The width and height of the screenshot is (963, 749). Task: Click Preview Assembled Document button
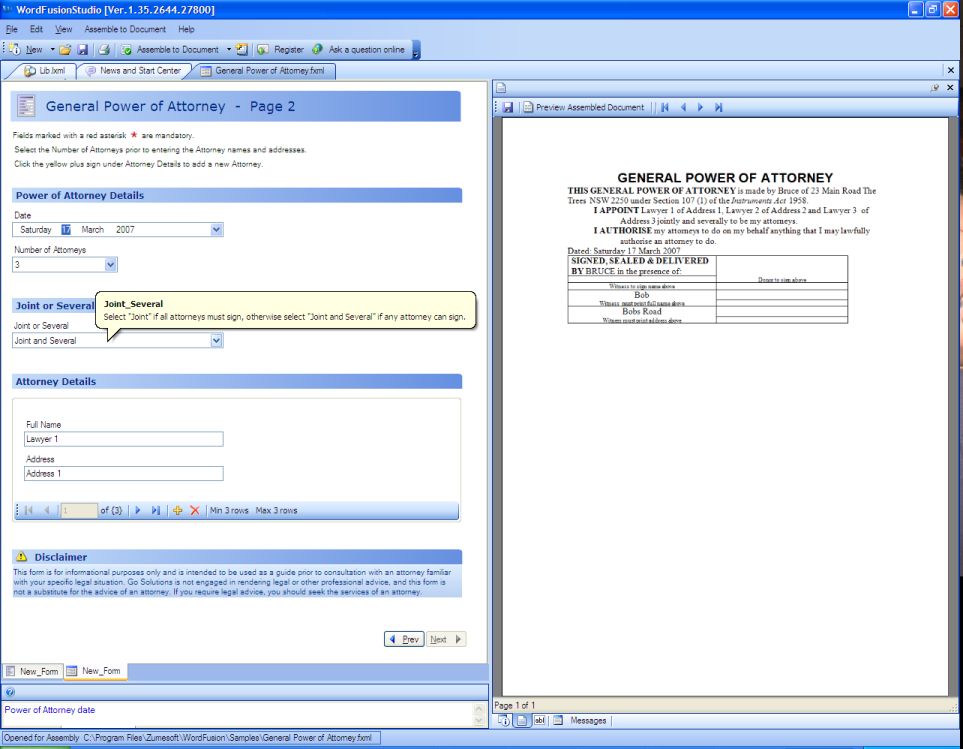coord(583,107)
